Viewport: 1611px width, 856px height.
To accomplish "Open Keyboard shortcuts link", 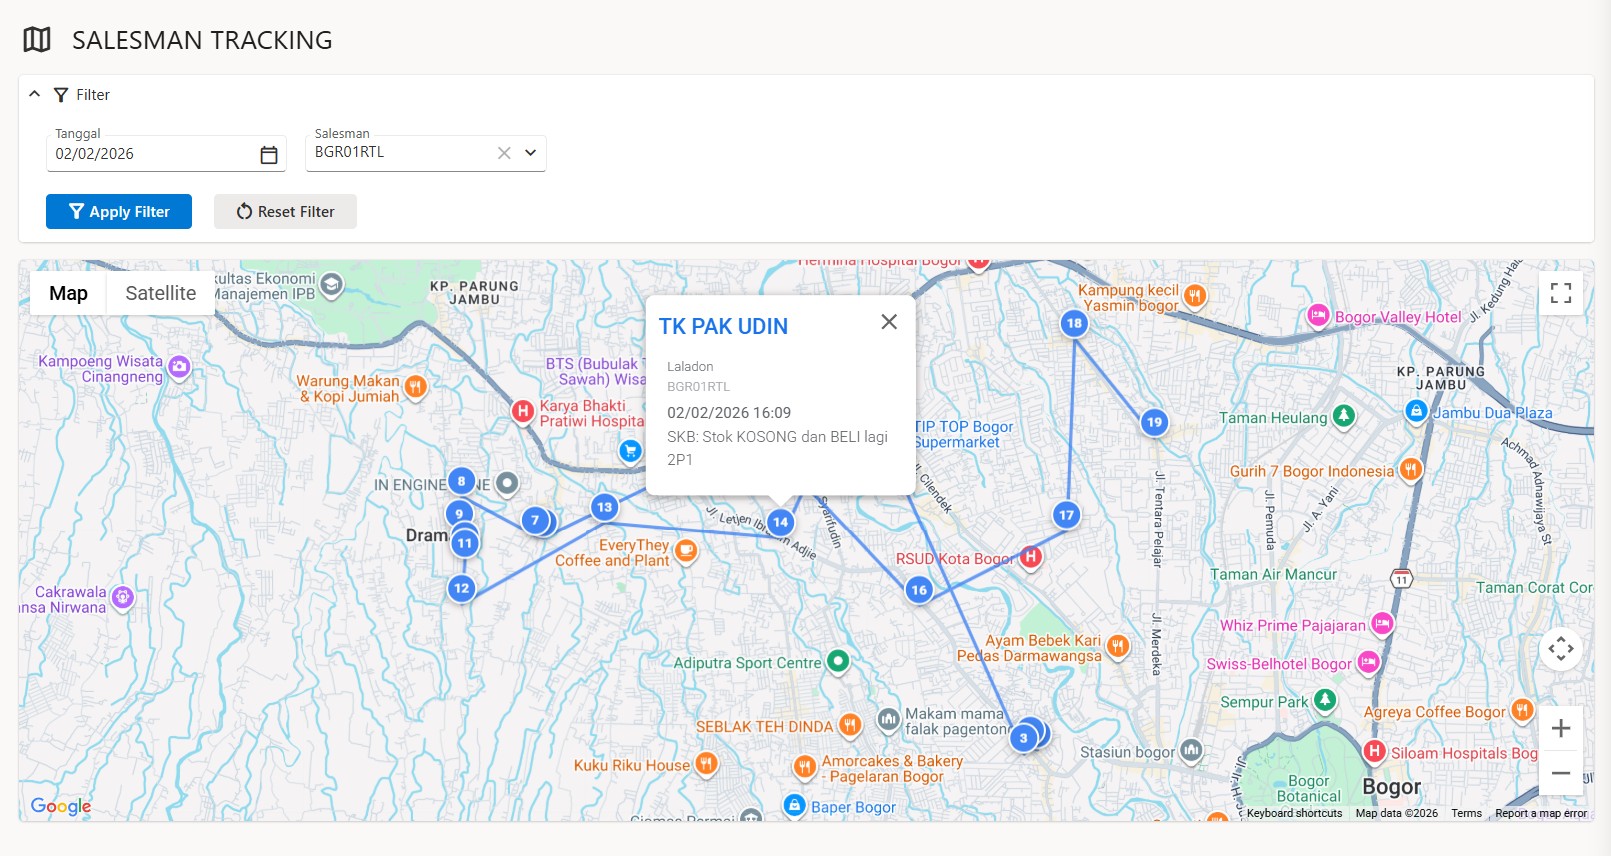I will point(1294,813).
